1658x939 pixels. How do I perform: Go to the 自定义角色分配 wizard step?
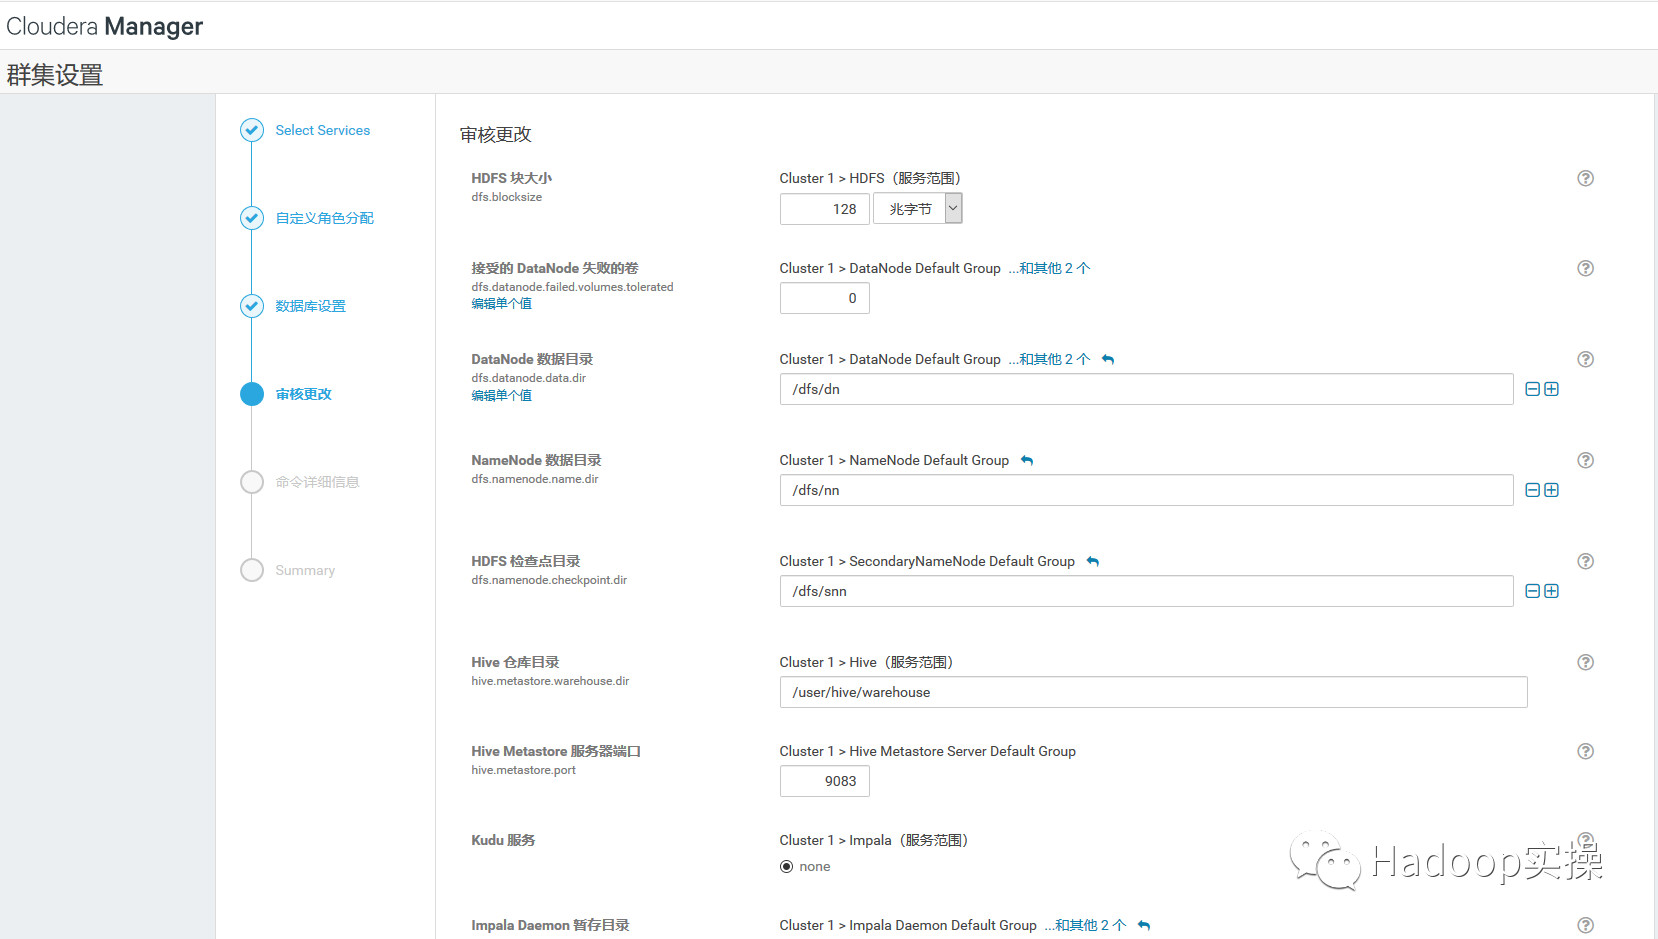[x=325, y=218]
